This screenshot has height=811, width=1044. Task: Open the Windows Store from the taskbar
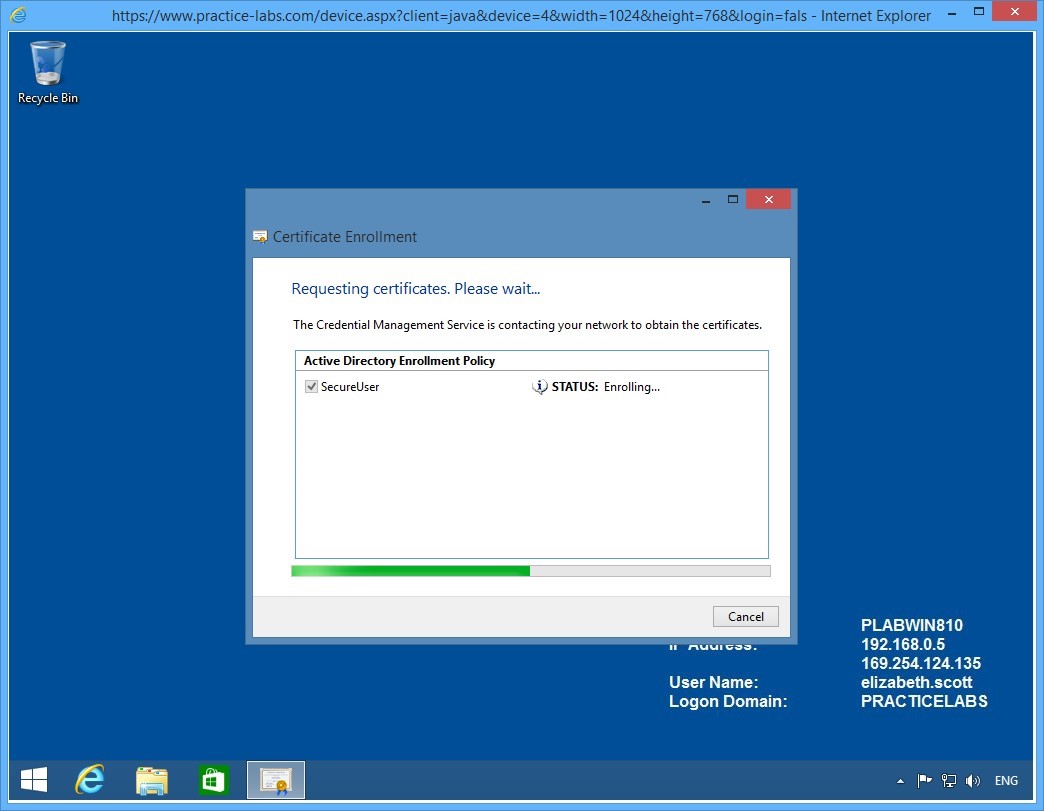pos(214,780)
